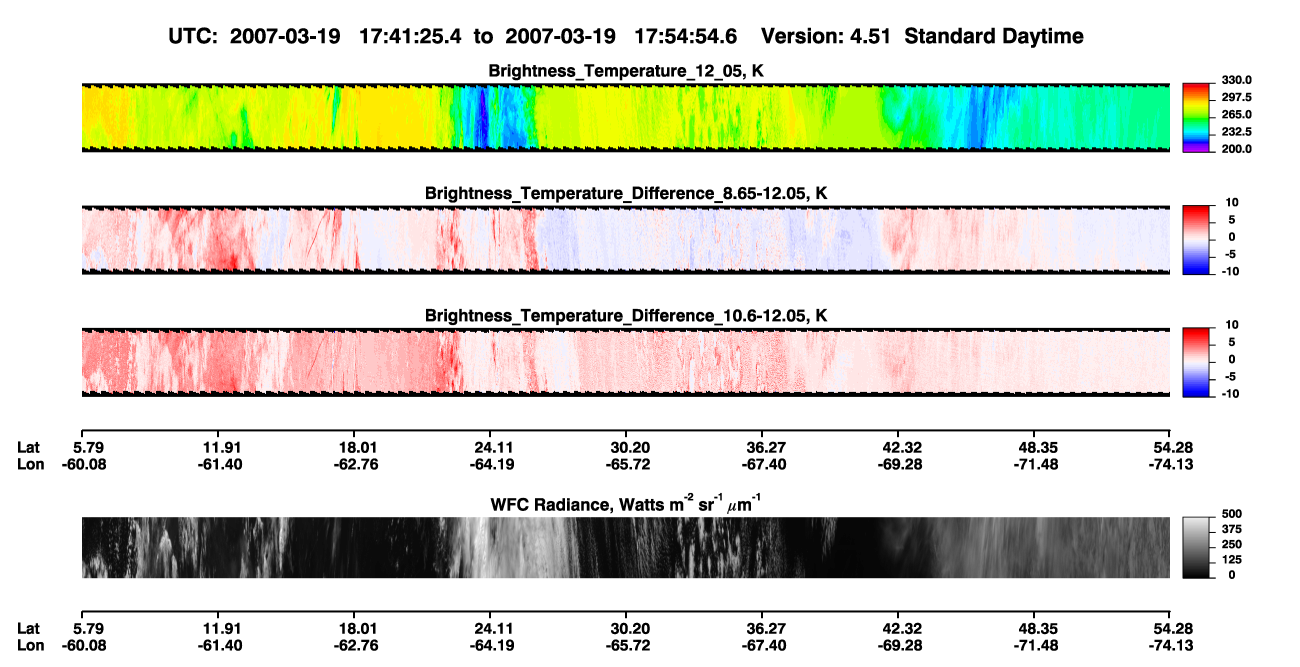Click the '232.5' color bar tick label
Screen dimensions: 1300x667
1237,131
